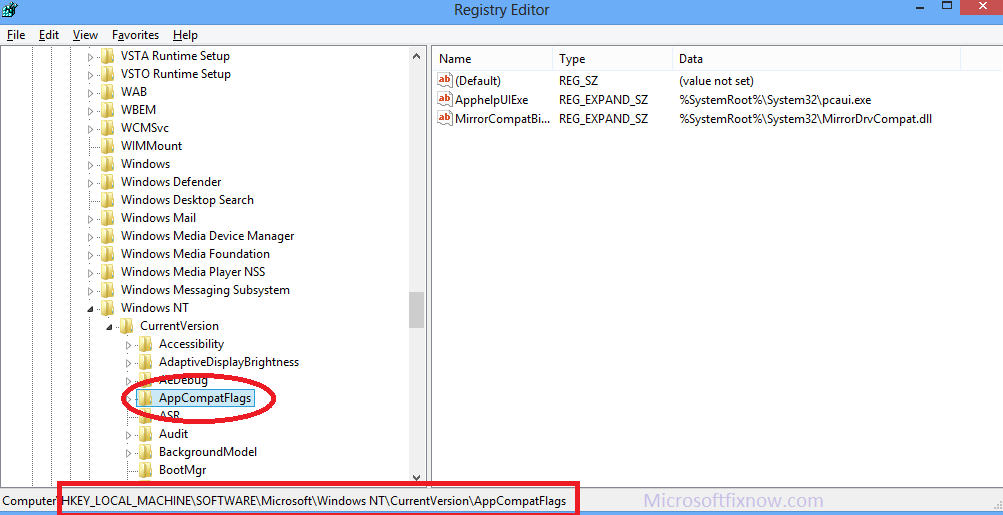The width and height of the screenshot is (1003, 515).
Task: Expand the VSTO Runtime Setup key
Action: pos(90,74)
